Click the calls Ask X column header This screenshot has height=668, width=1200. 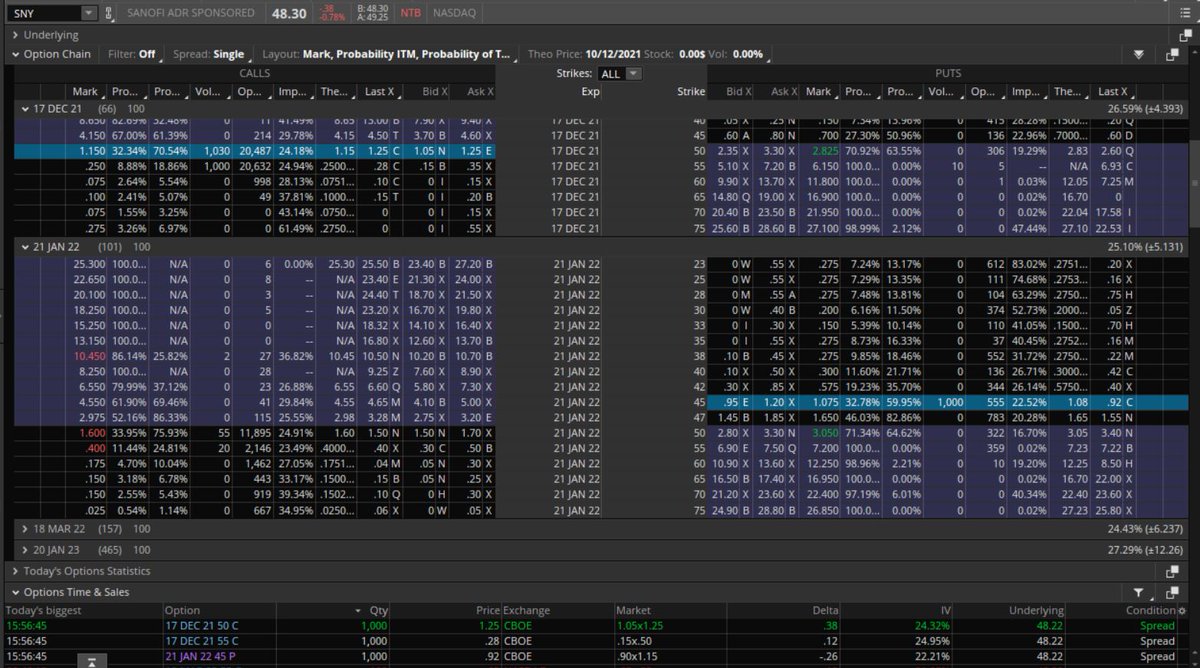click(472, 91)
